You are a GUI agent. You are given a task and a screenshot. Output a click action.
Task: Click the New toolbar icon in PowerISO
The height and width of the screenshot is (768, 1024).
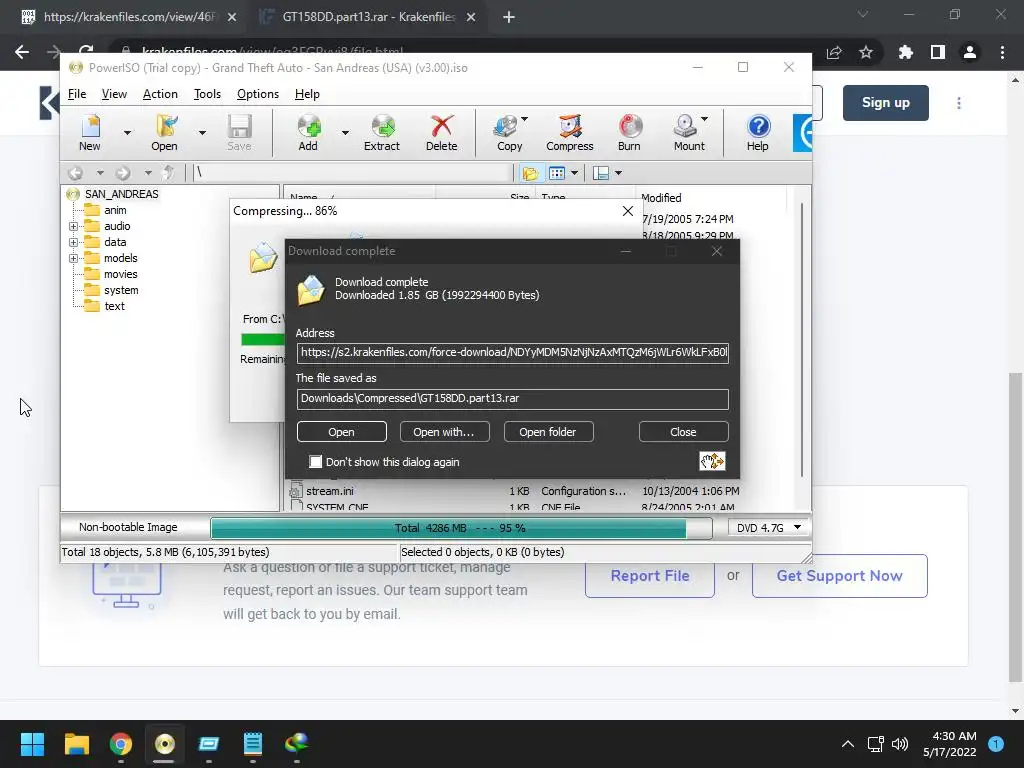tap(90, 133)
